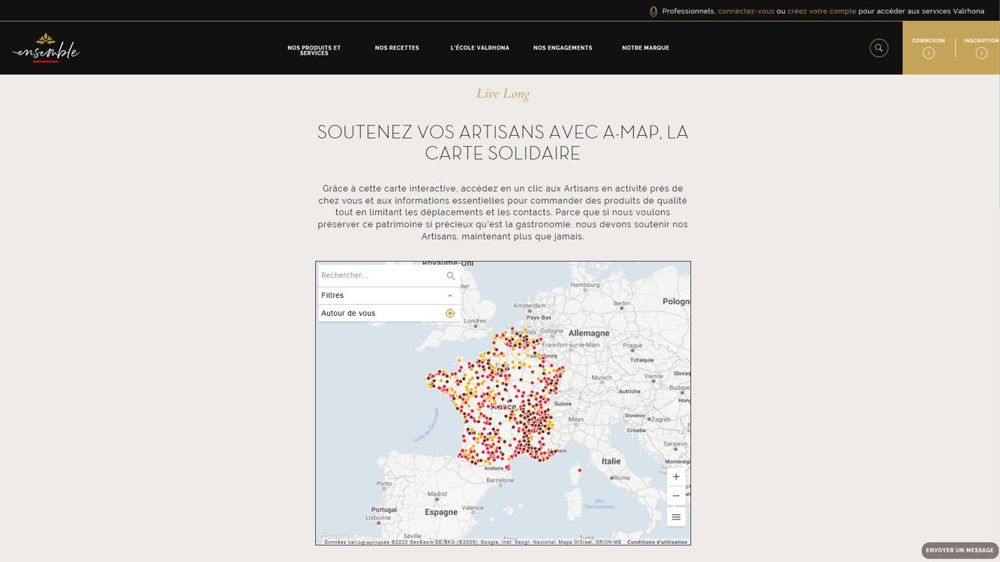
Task: Open Notre Marque menu
Action: (645, 48)
